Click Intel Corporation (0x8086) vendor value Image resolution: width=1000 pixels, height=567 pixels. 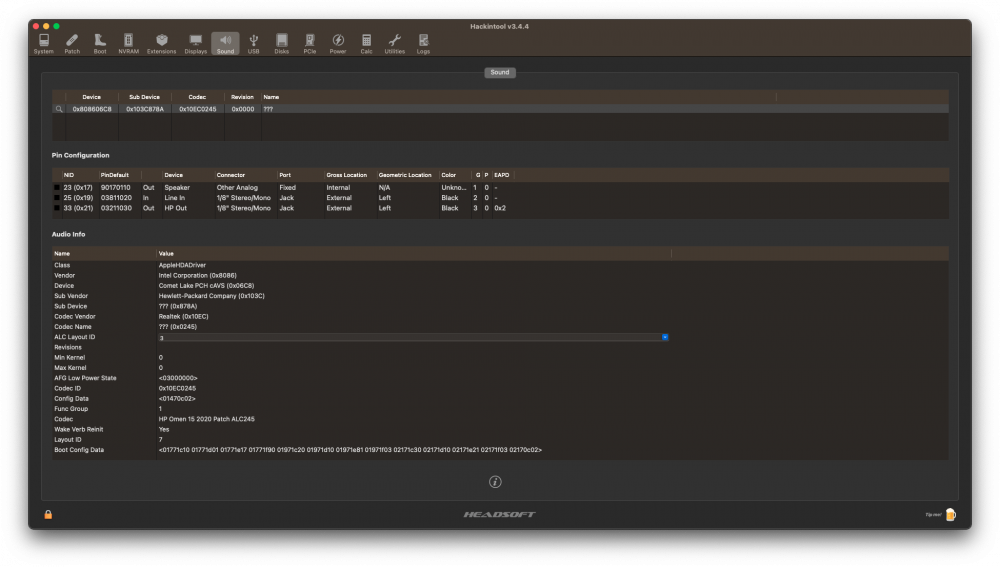coord(198,276)
